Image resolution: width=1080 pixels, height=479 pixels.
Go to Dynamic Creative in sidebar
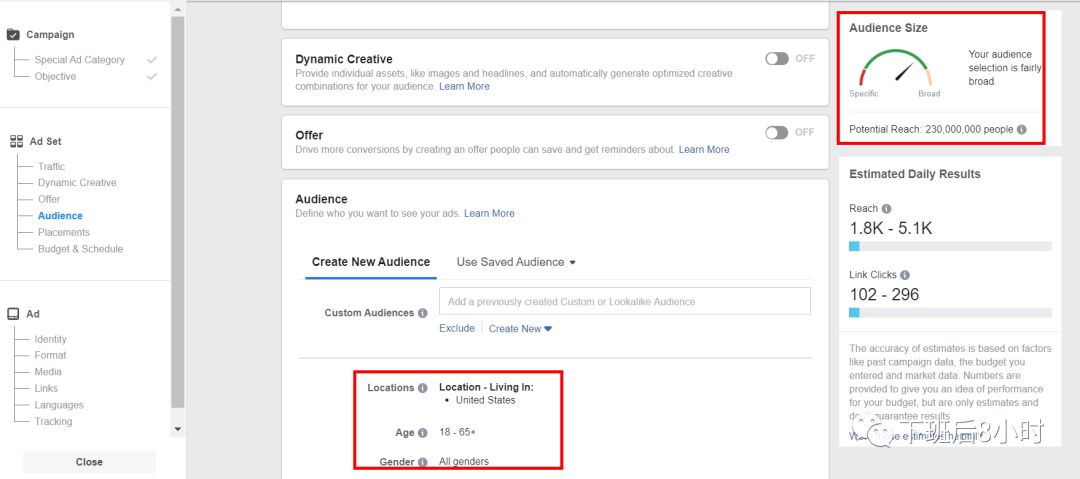(77, 183)
